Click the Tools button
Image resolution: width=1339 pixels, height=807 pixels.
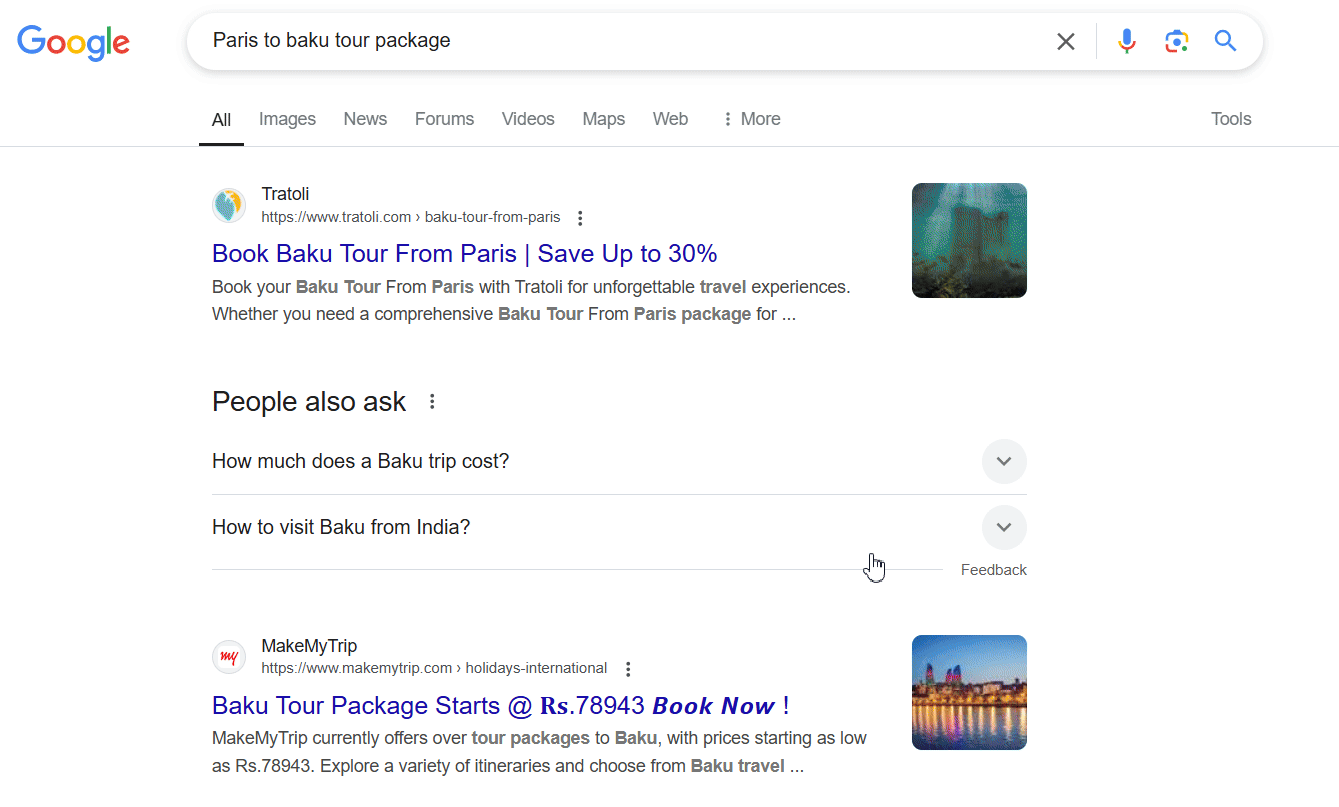[1231, 119]
